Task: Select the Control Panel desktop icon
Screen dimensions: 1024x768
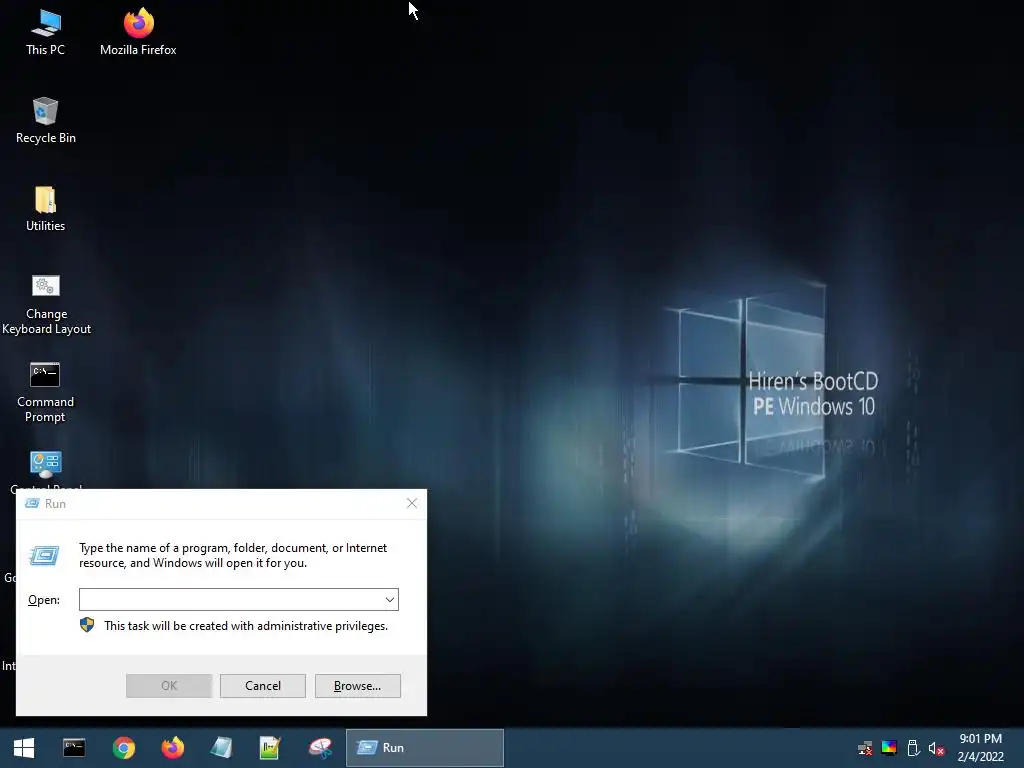Action: click(46, 469)
